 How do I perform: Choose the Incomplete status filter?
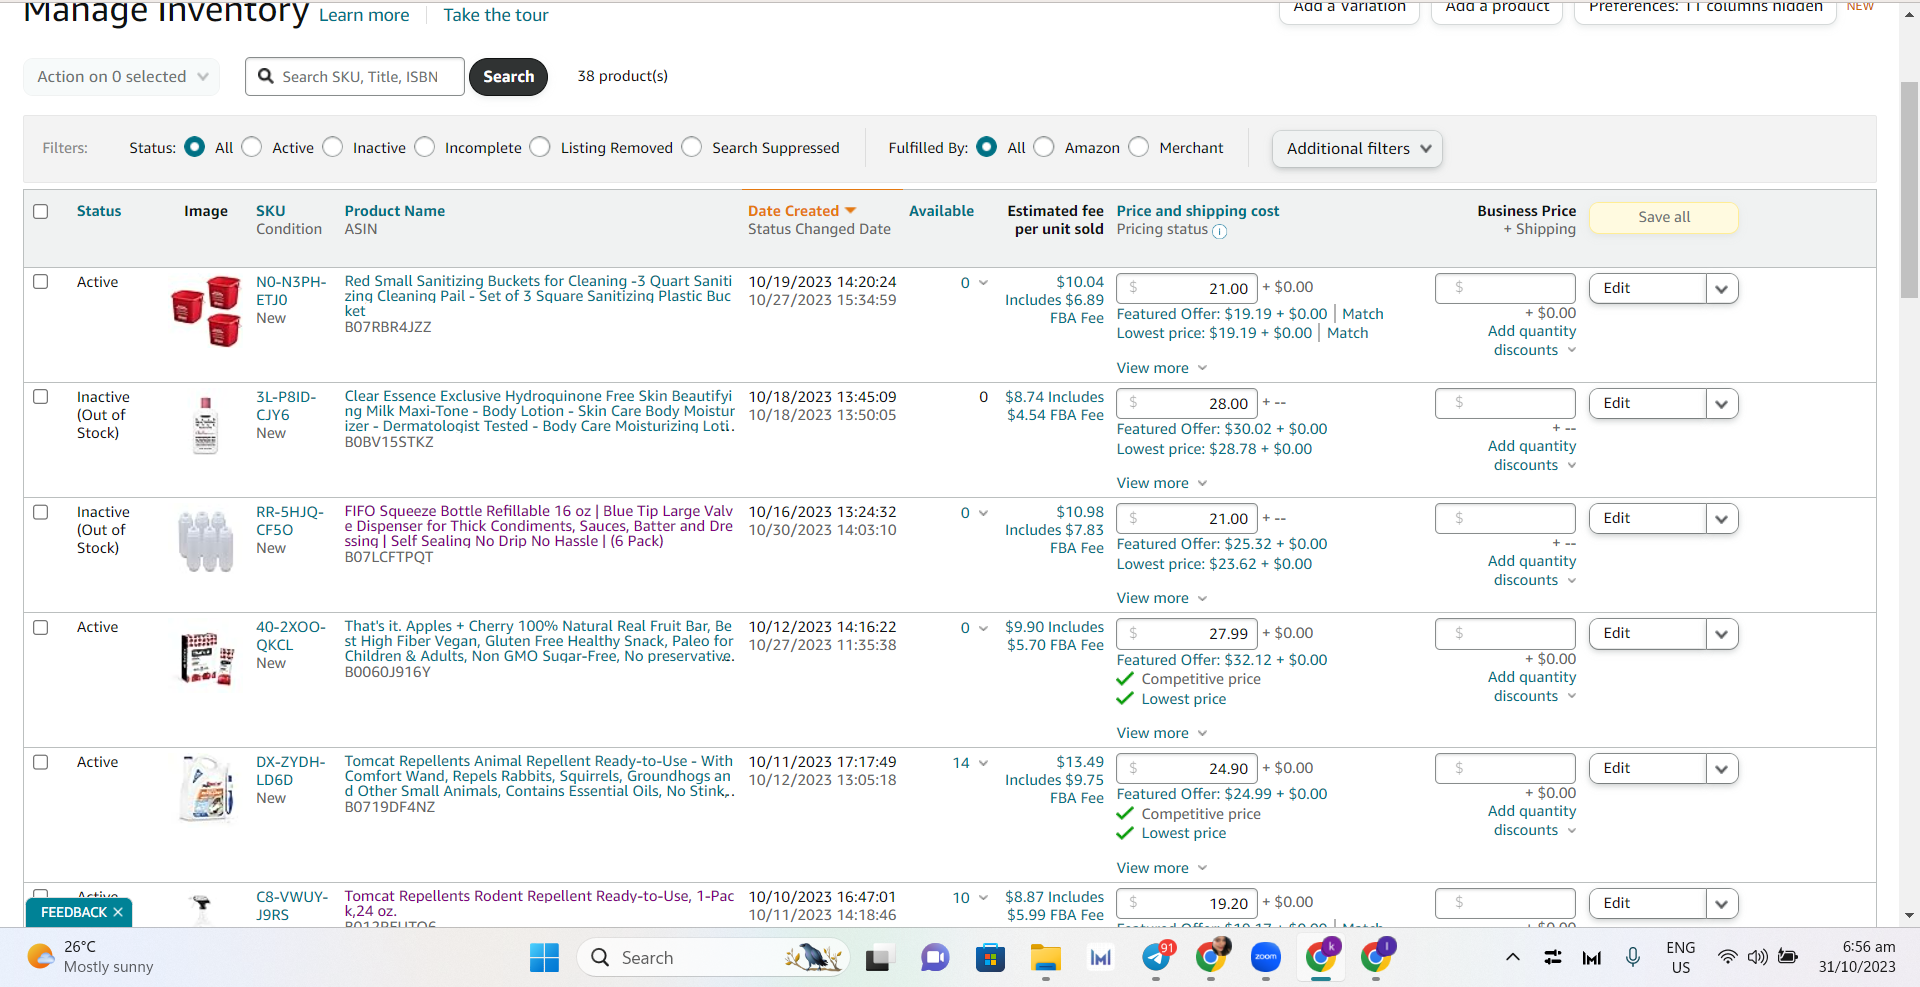[x=425, y=147]
